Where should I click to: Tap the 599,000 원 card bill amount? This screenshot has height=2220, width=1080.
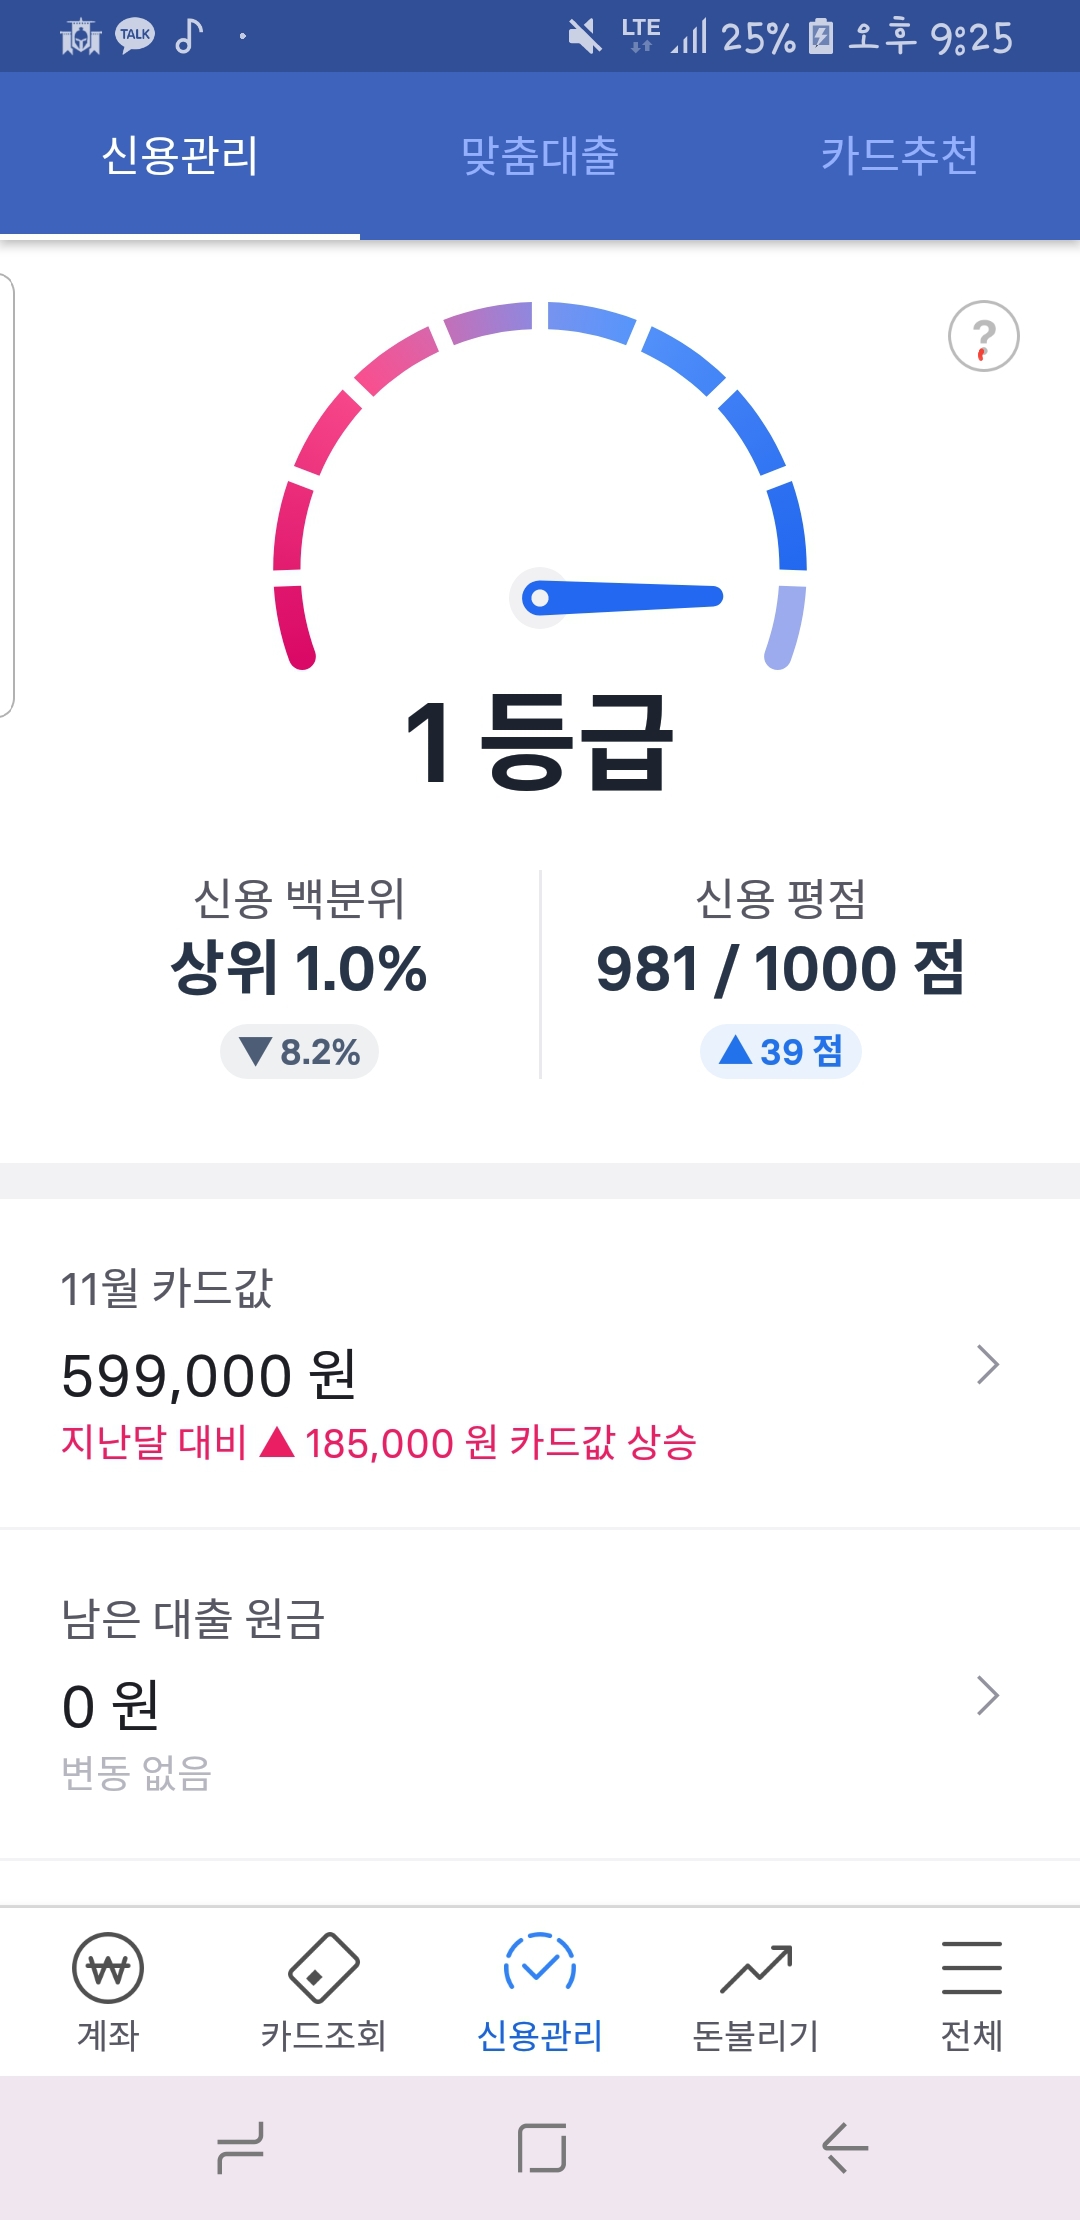point(209,1376)
